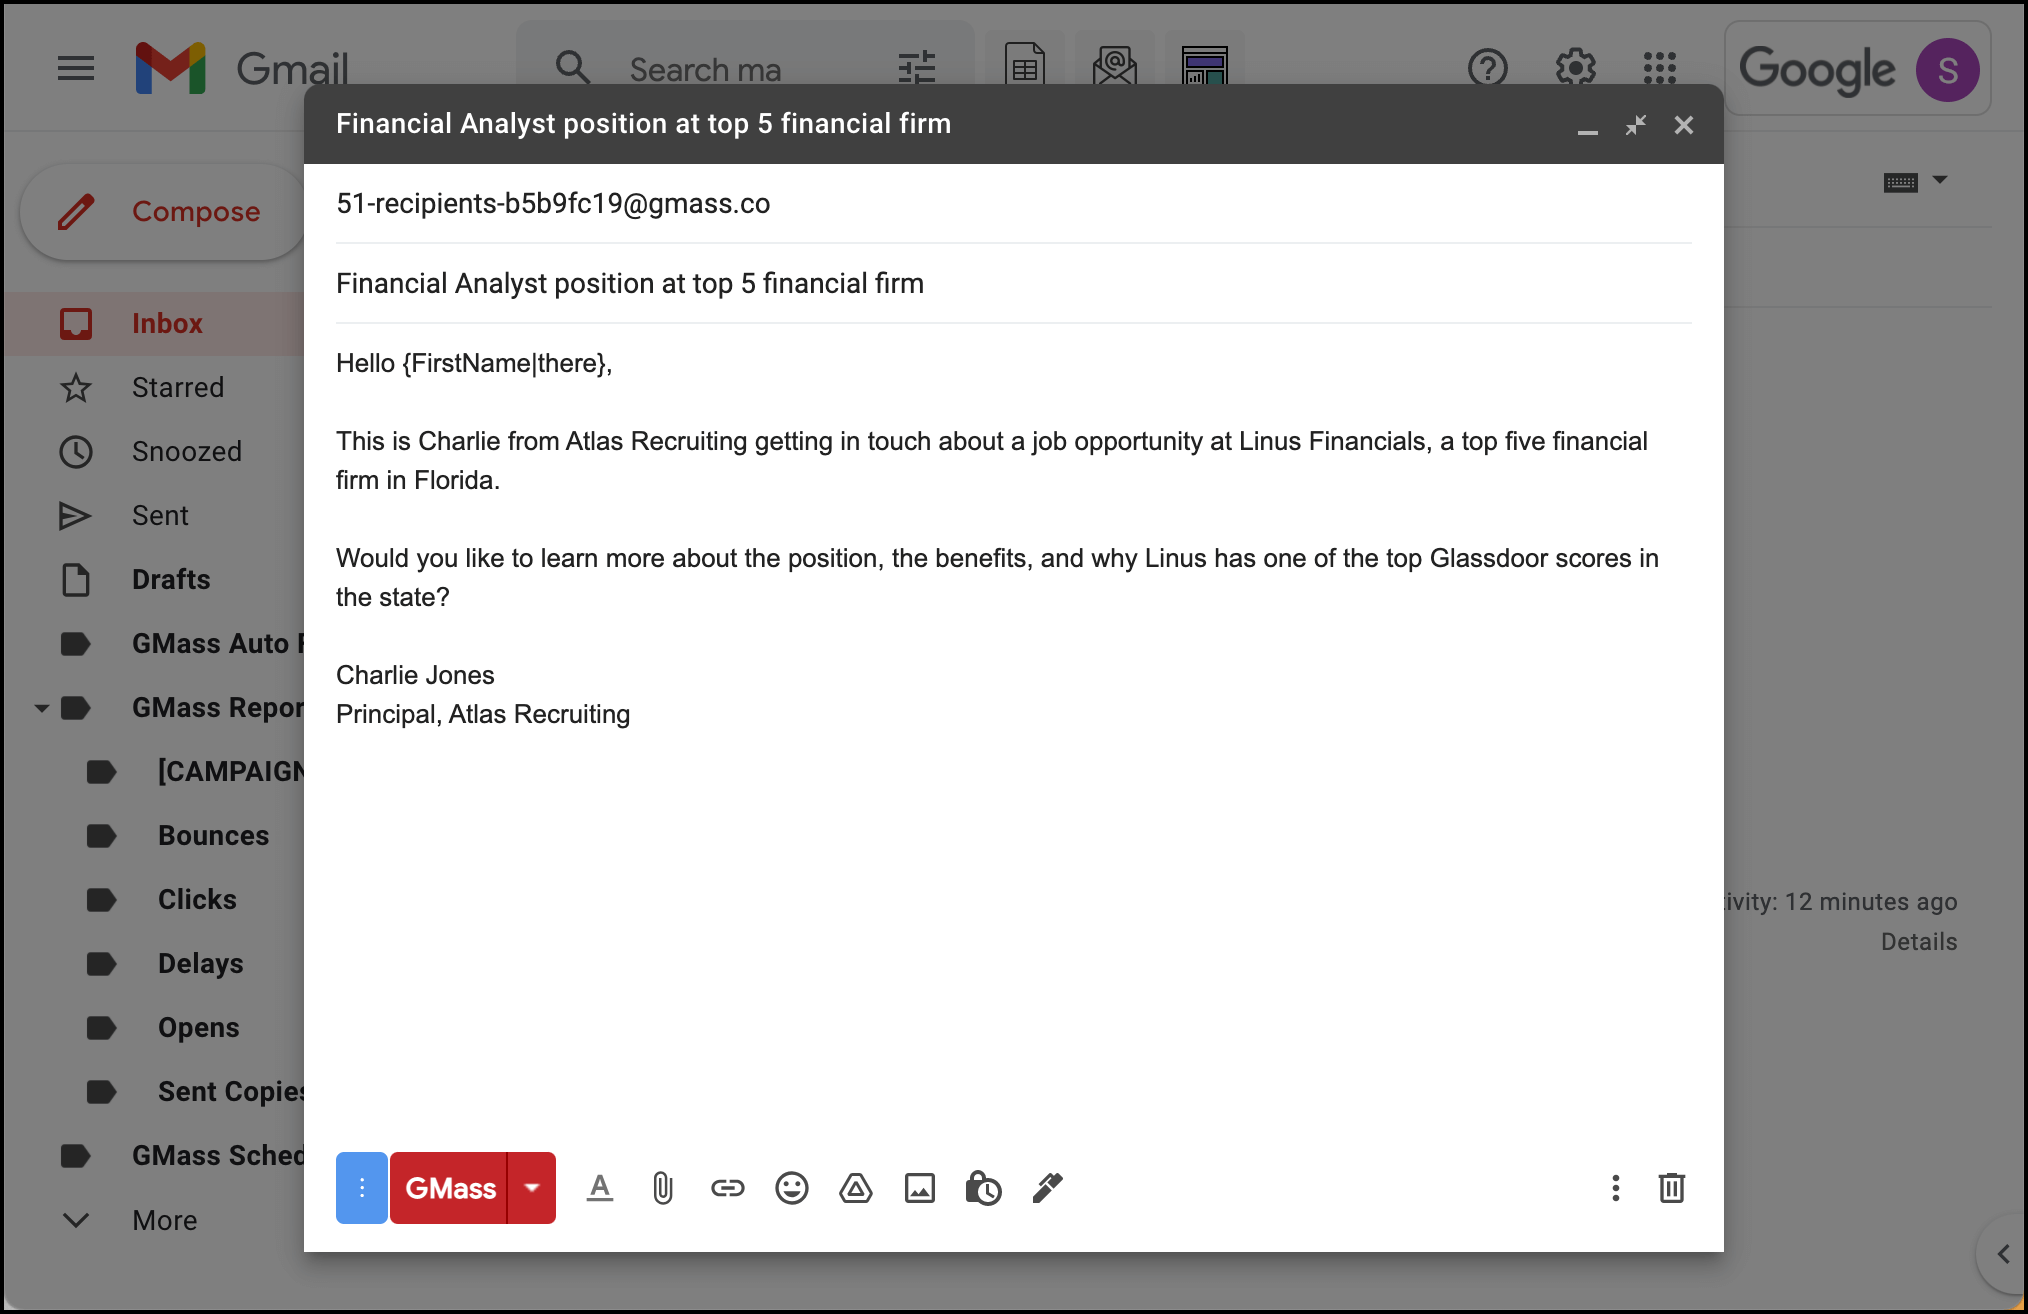Open the Drafts folder

(154, 580)
